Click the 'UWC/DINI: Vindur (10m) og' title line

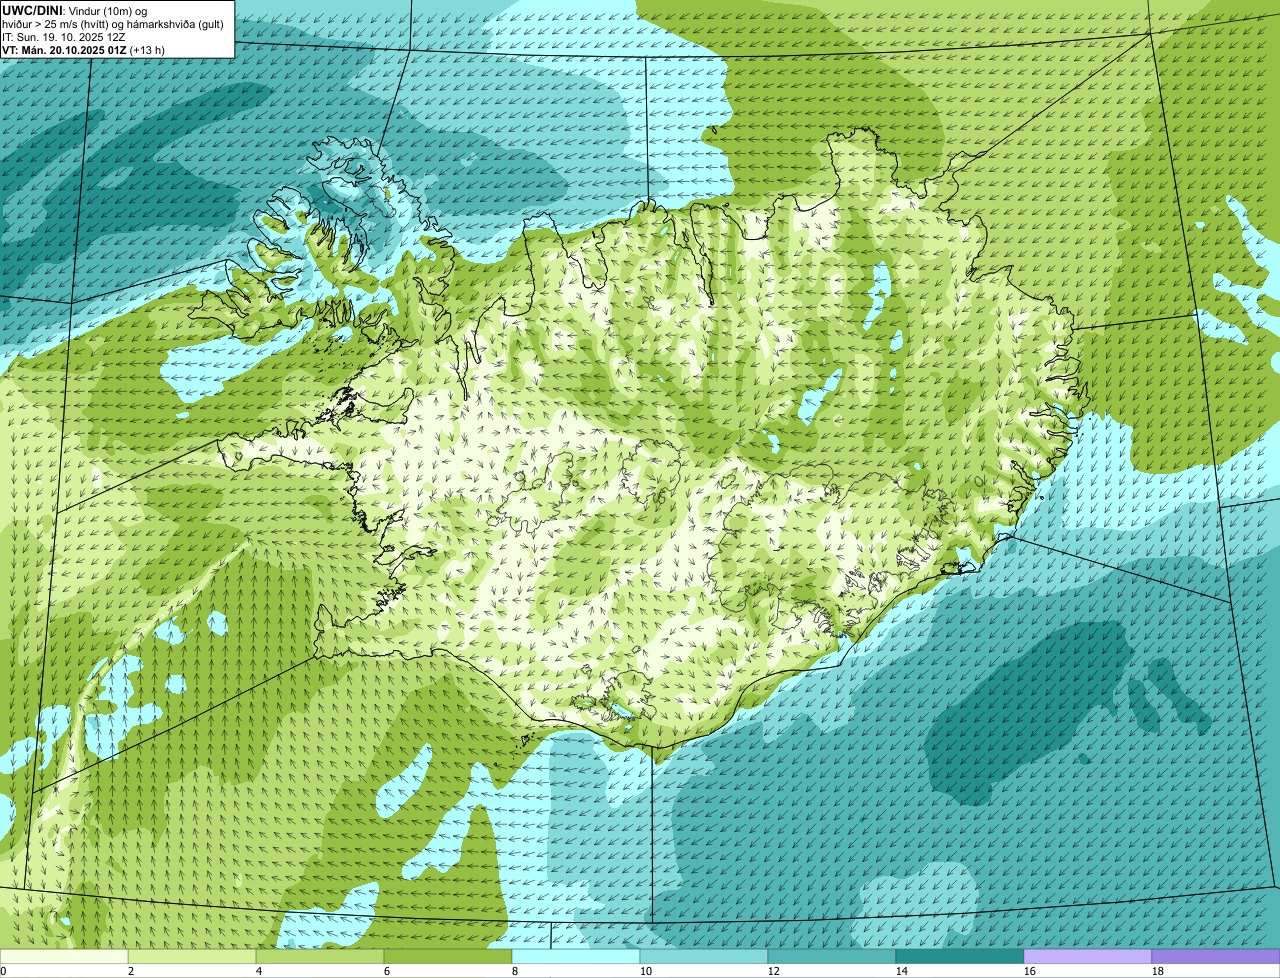pos(75,10)
